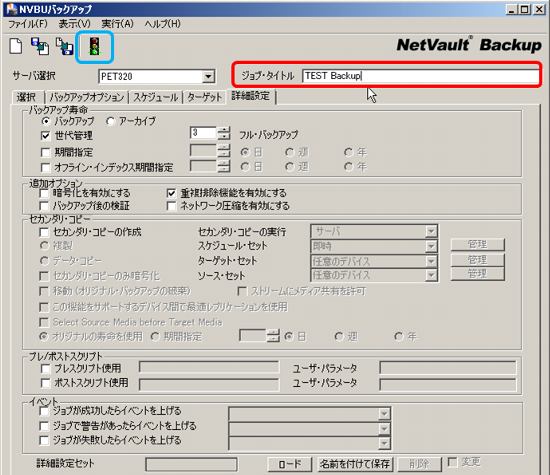Click ユーザ・パラメータ field for prescript
Screen dimensions: 550x475
click(x=448, y=368)
